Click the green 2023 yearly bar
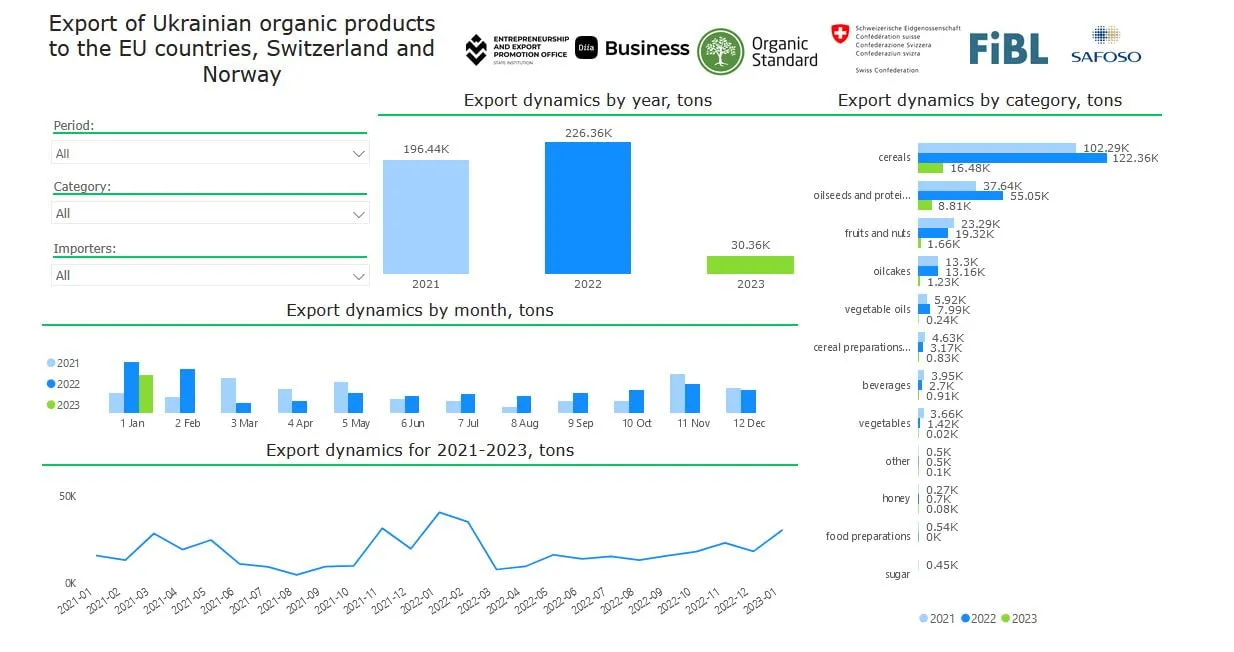1234x652 pixels. (750, 265)
